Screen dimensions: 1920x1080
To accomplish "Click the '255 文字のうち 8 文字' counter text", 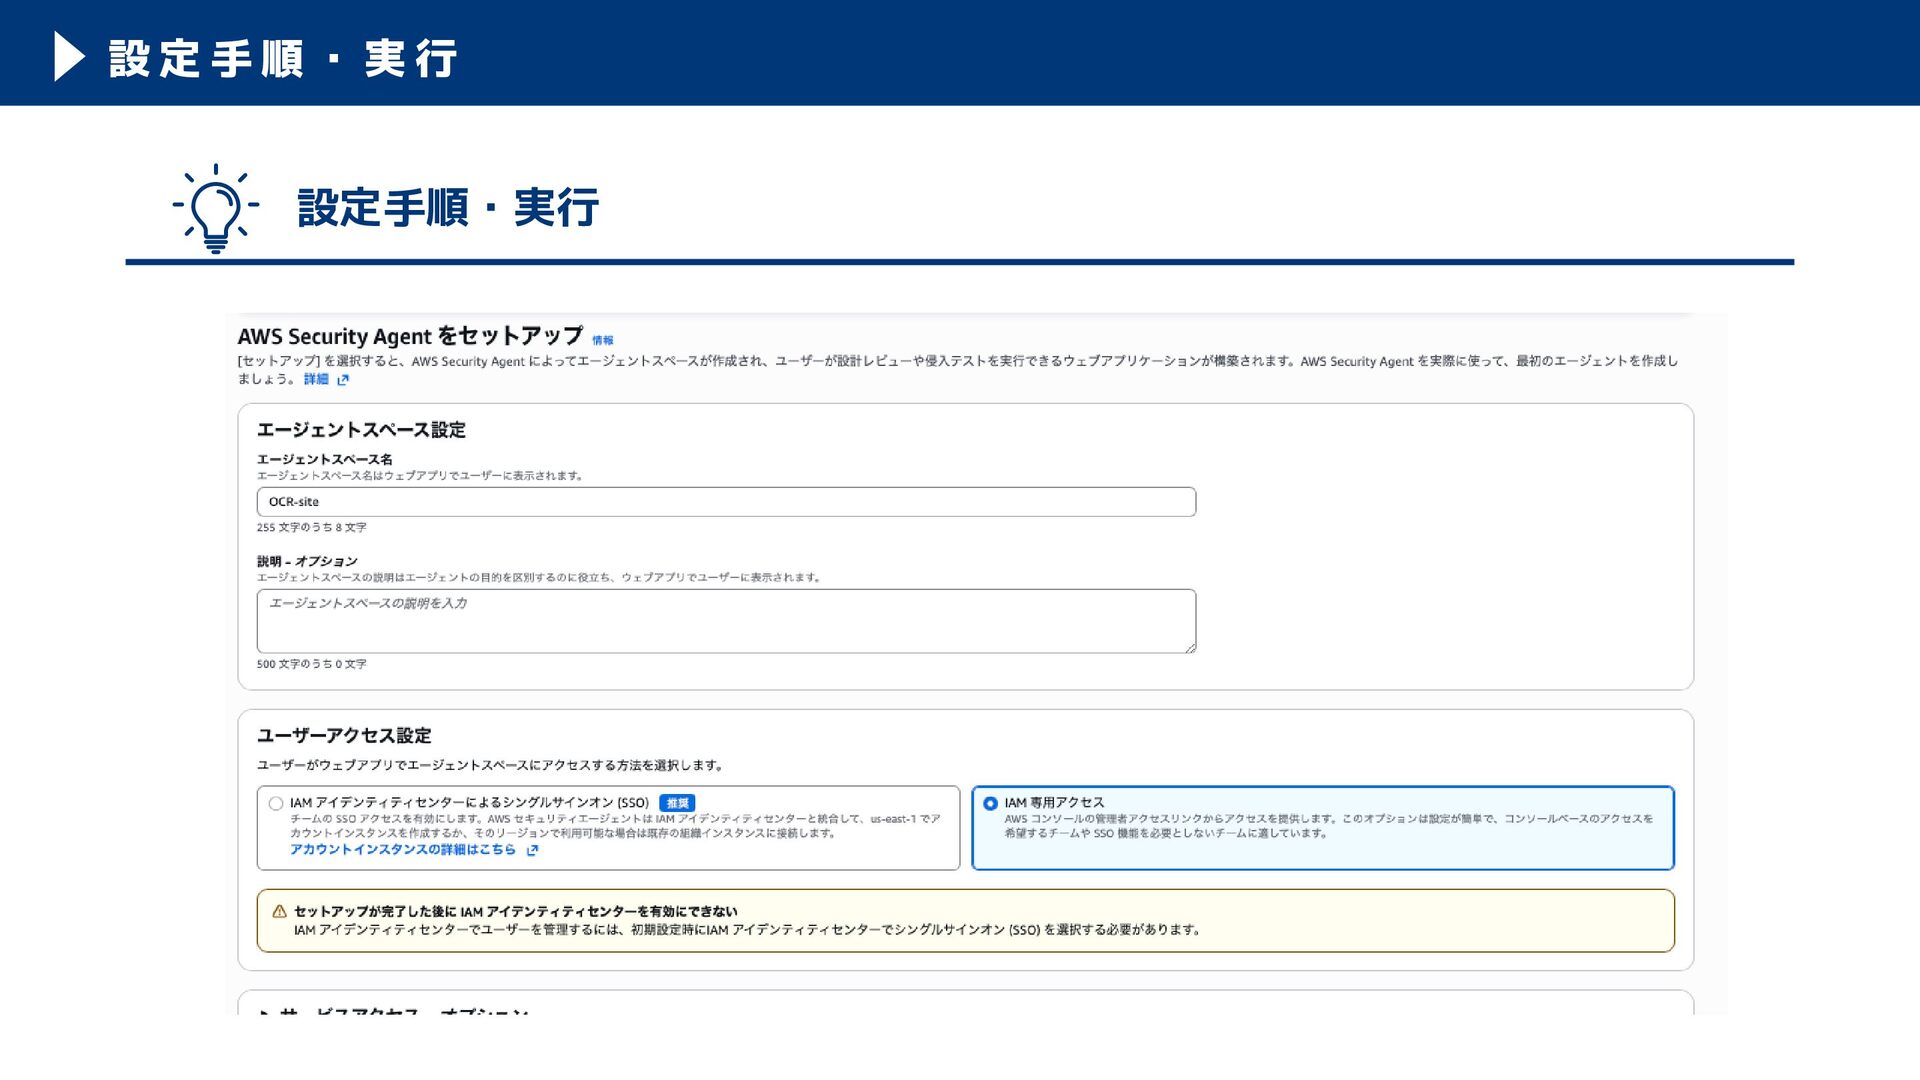I will [x=311, y=527].
